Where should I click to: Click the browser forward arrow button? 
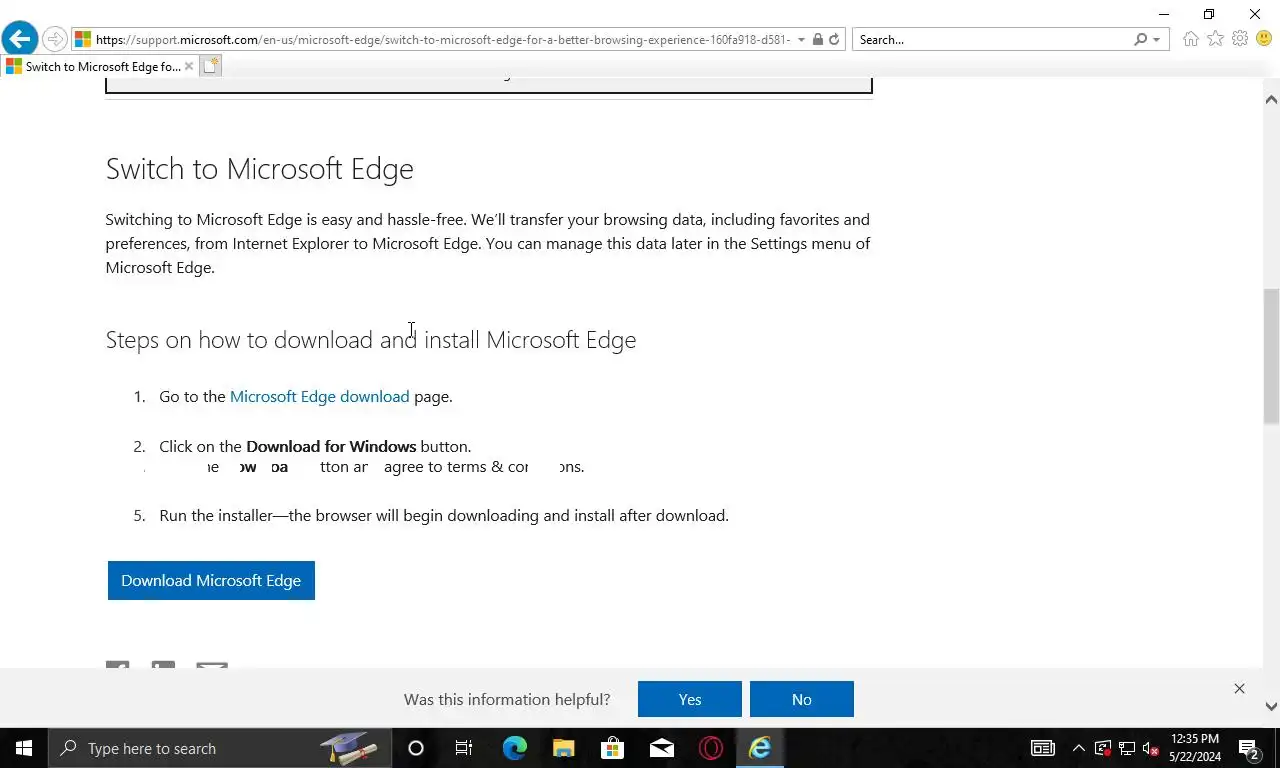tap(55, 39)
